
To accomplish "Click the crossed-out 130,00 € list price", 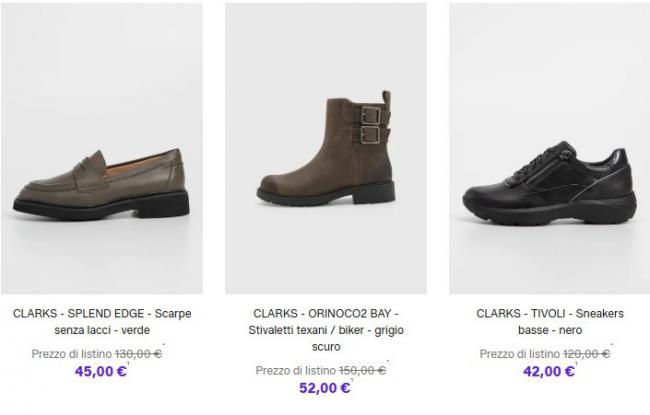I will click(138, 354).
